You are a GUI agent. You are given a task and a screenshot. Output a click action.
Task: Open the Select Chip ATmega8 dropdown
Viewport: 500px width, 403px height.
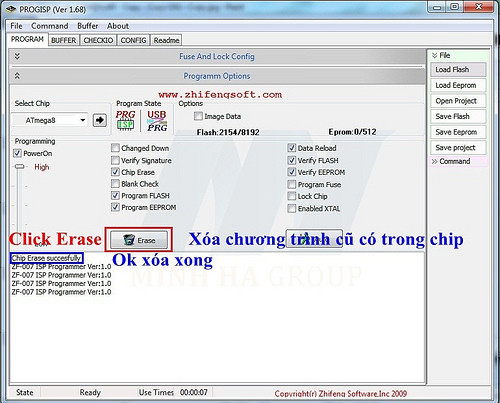50,120
